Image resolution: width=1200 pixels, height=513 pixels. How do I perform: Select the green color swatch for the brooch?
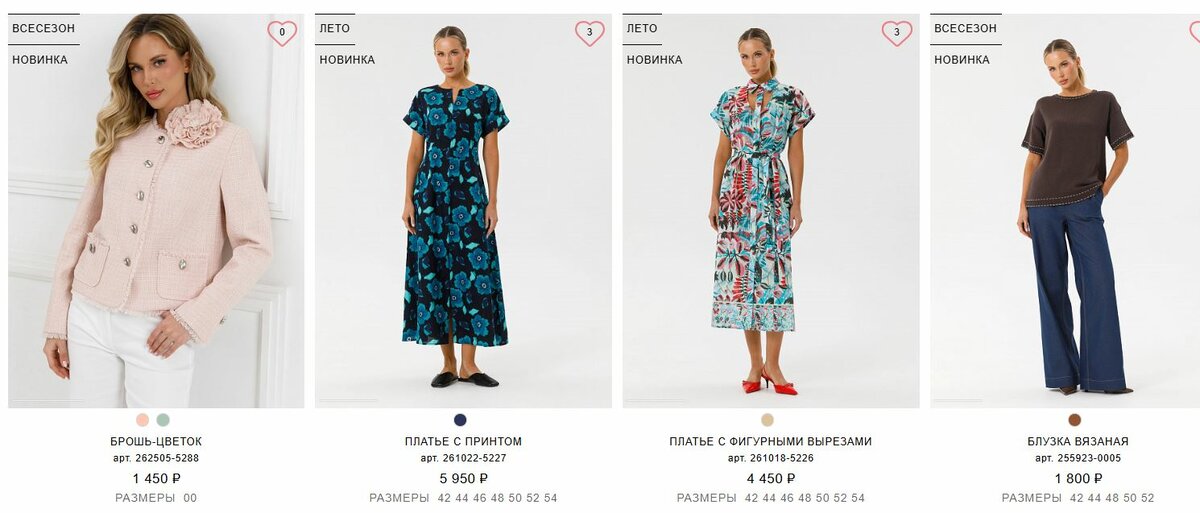(x=163, y=420)
